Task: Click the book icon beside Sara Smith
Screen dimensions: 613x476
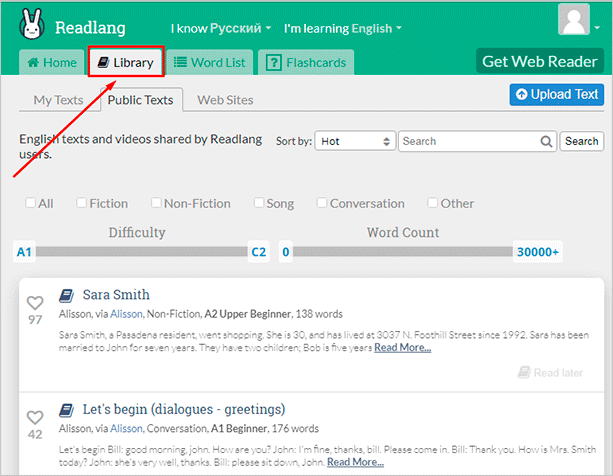Action: click(67, 295)
